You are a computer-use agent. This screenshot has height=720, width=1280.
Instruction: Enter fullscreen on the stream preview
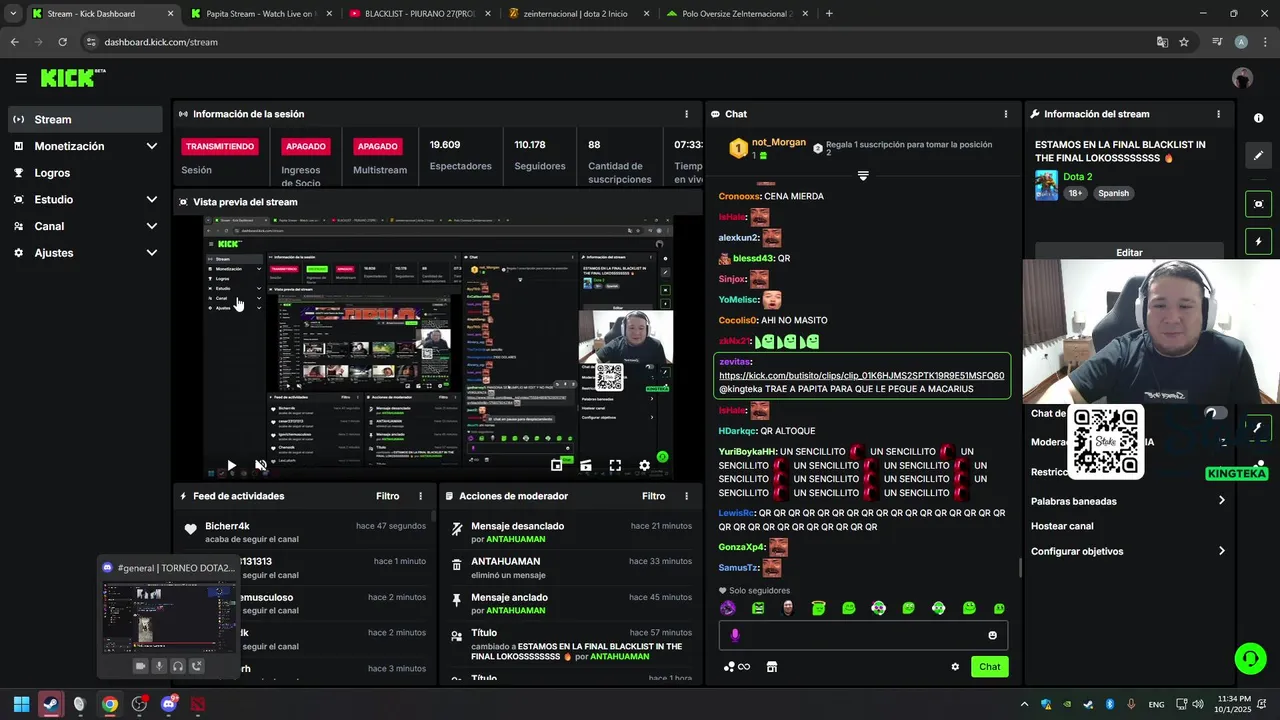[615, 465]
